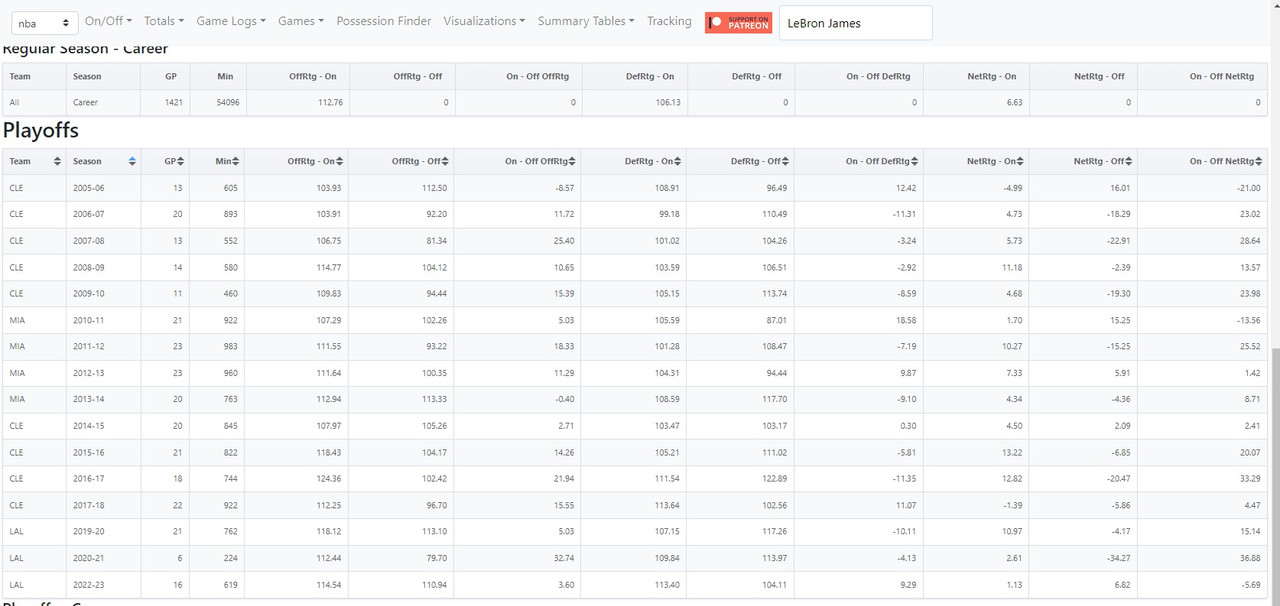This screenshot has width=1280, height=606.
Task: Select the 2007-08 season cell
Action: (102, 241)
